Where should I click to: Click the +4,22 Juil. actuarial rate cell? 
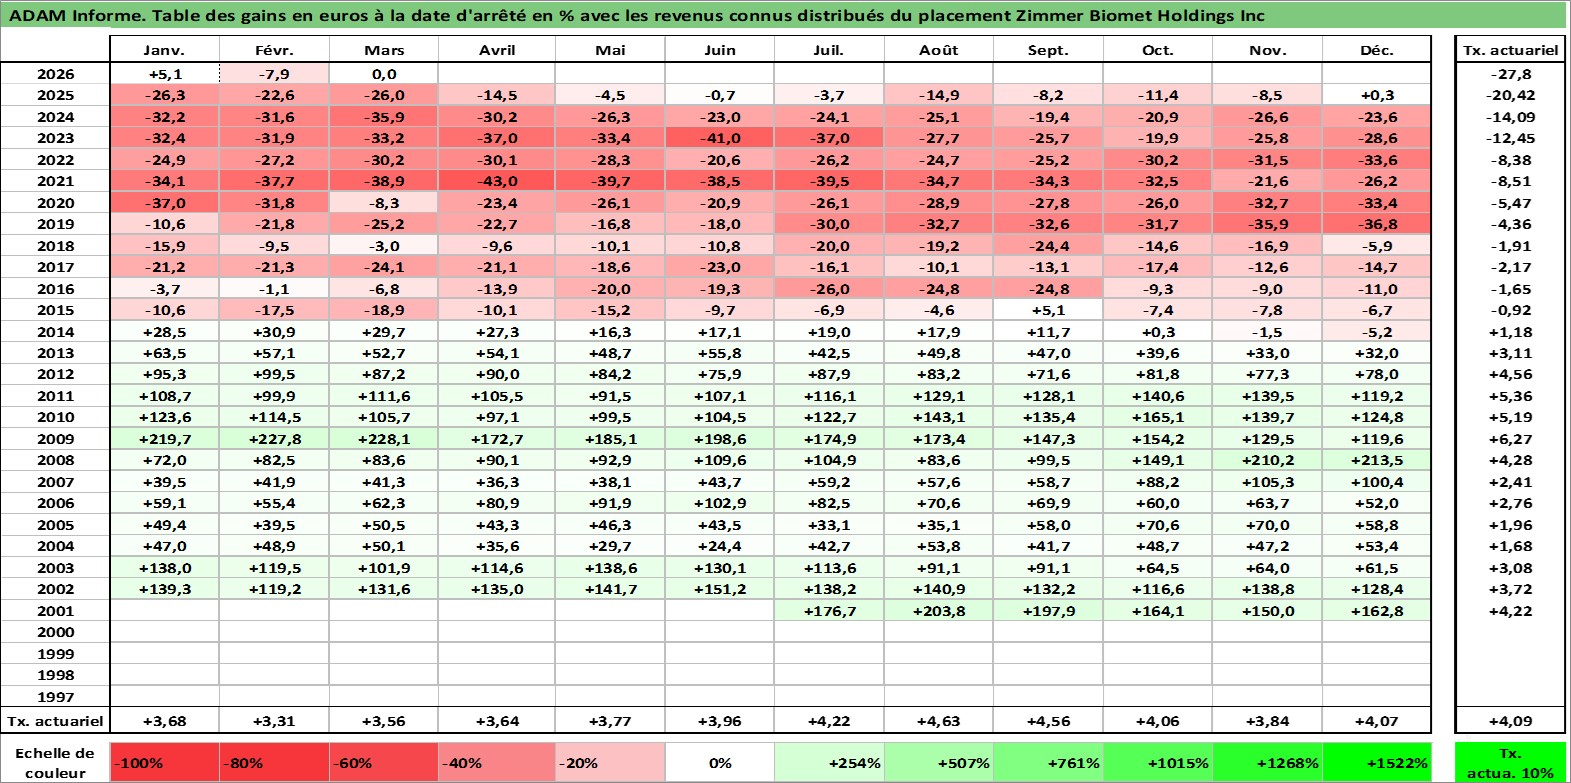point(829,721)
